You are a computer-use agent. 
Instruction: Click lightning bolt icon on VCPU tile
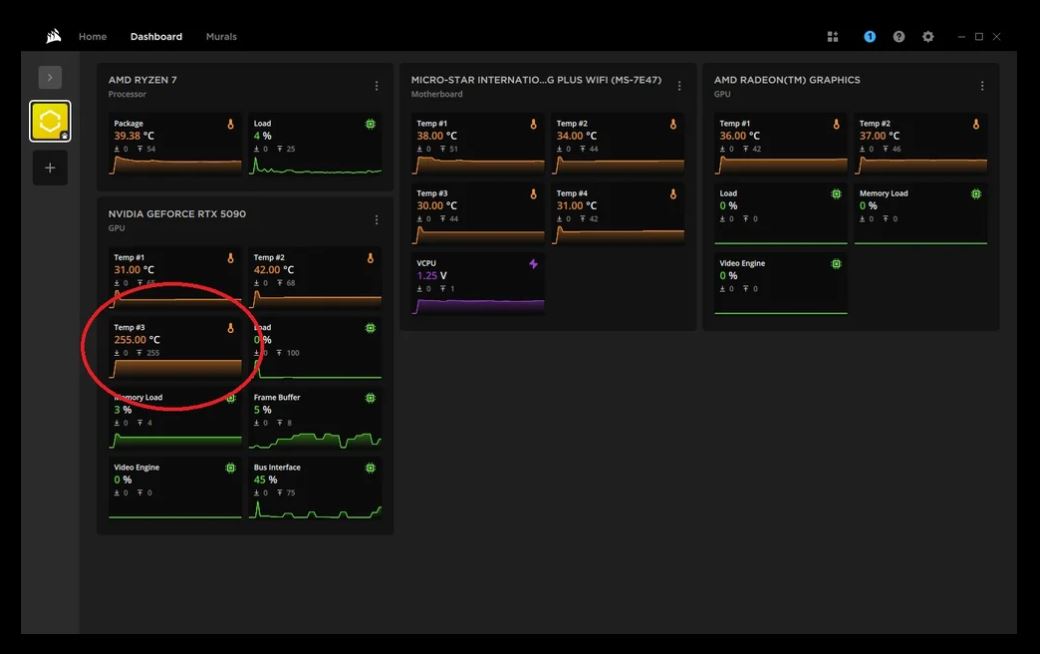533,264
